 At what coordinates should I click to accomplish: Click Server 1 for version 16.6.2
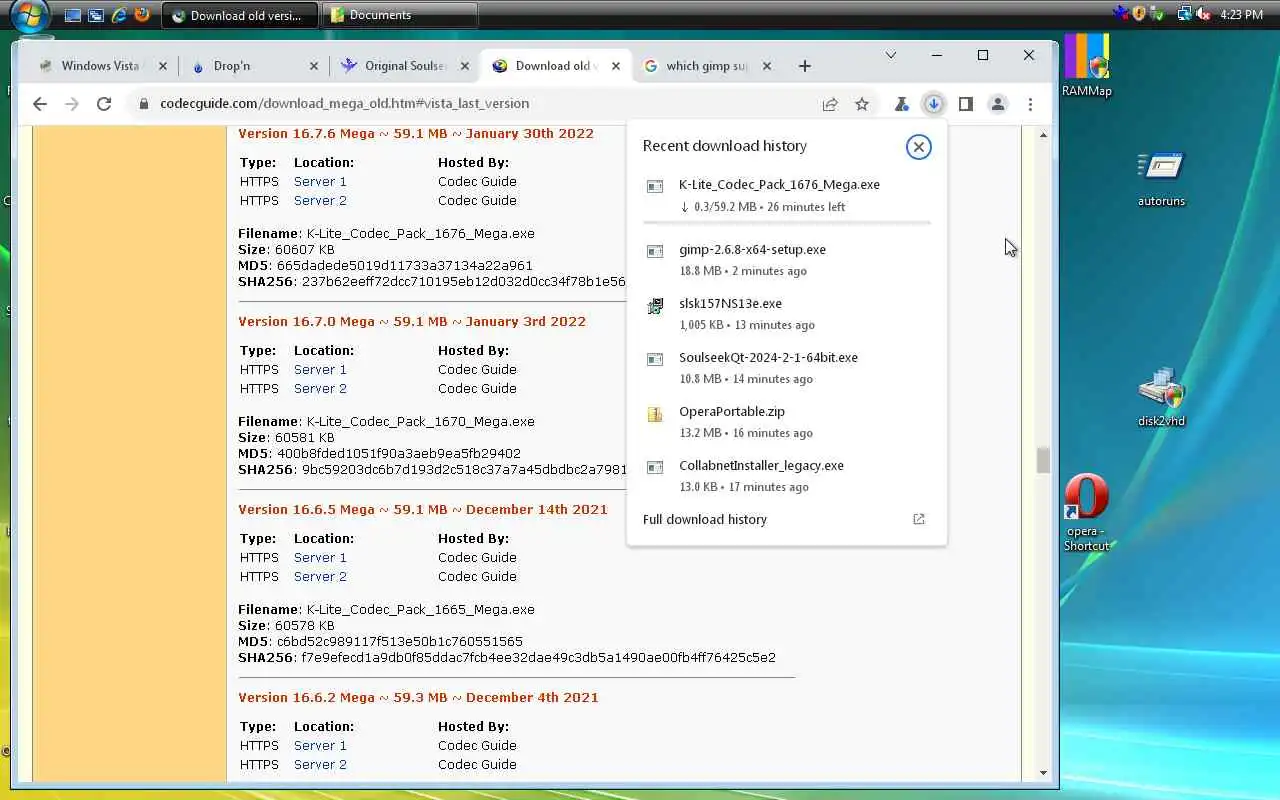(x=320, y=746)
